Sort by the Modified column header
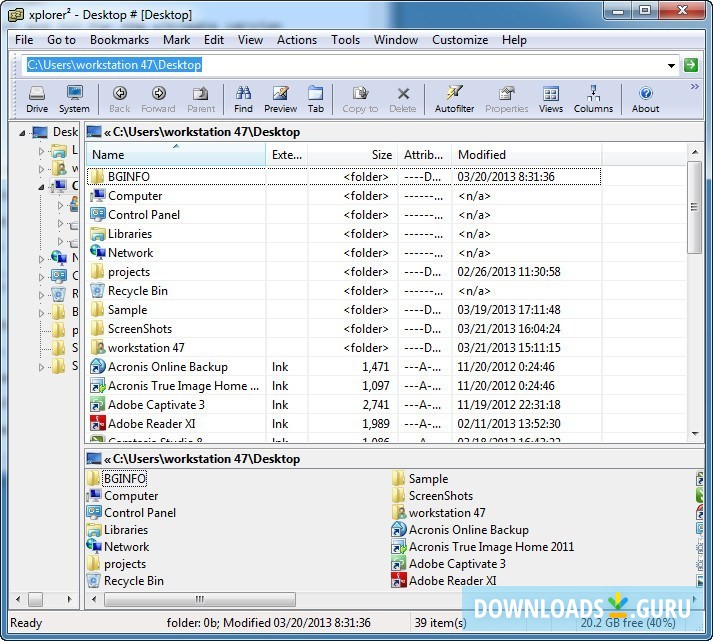 [x=527, y=155]
